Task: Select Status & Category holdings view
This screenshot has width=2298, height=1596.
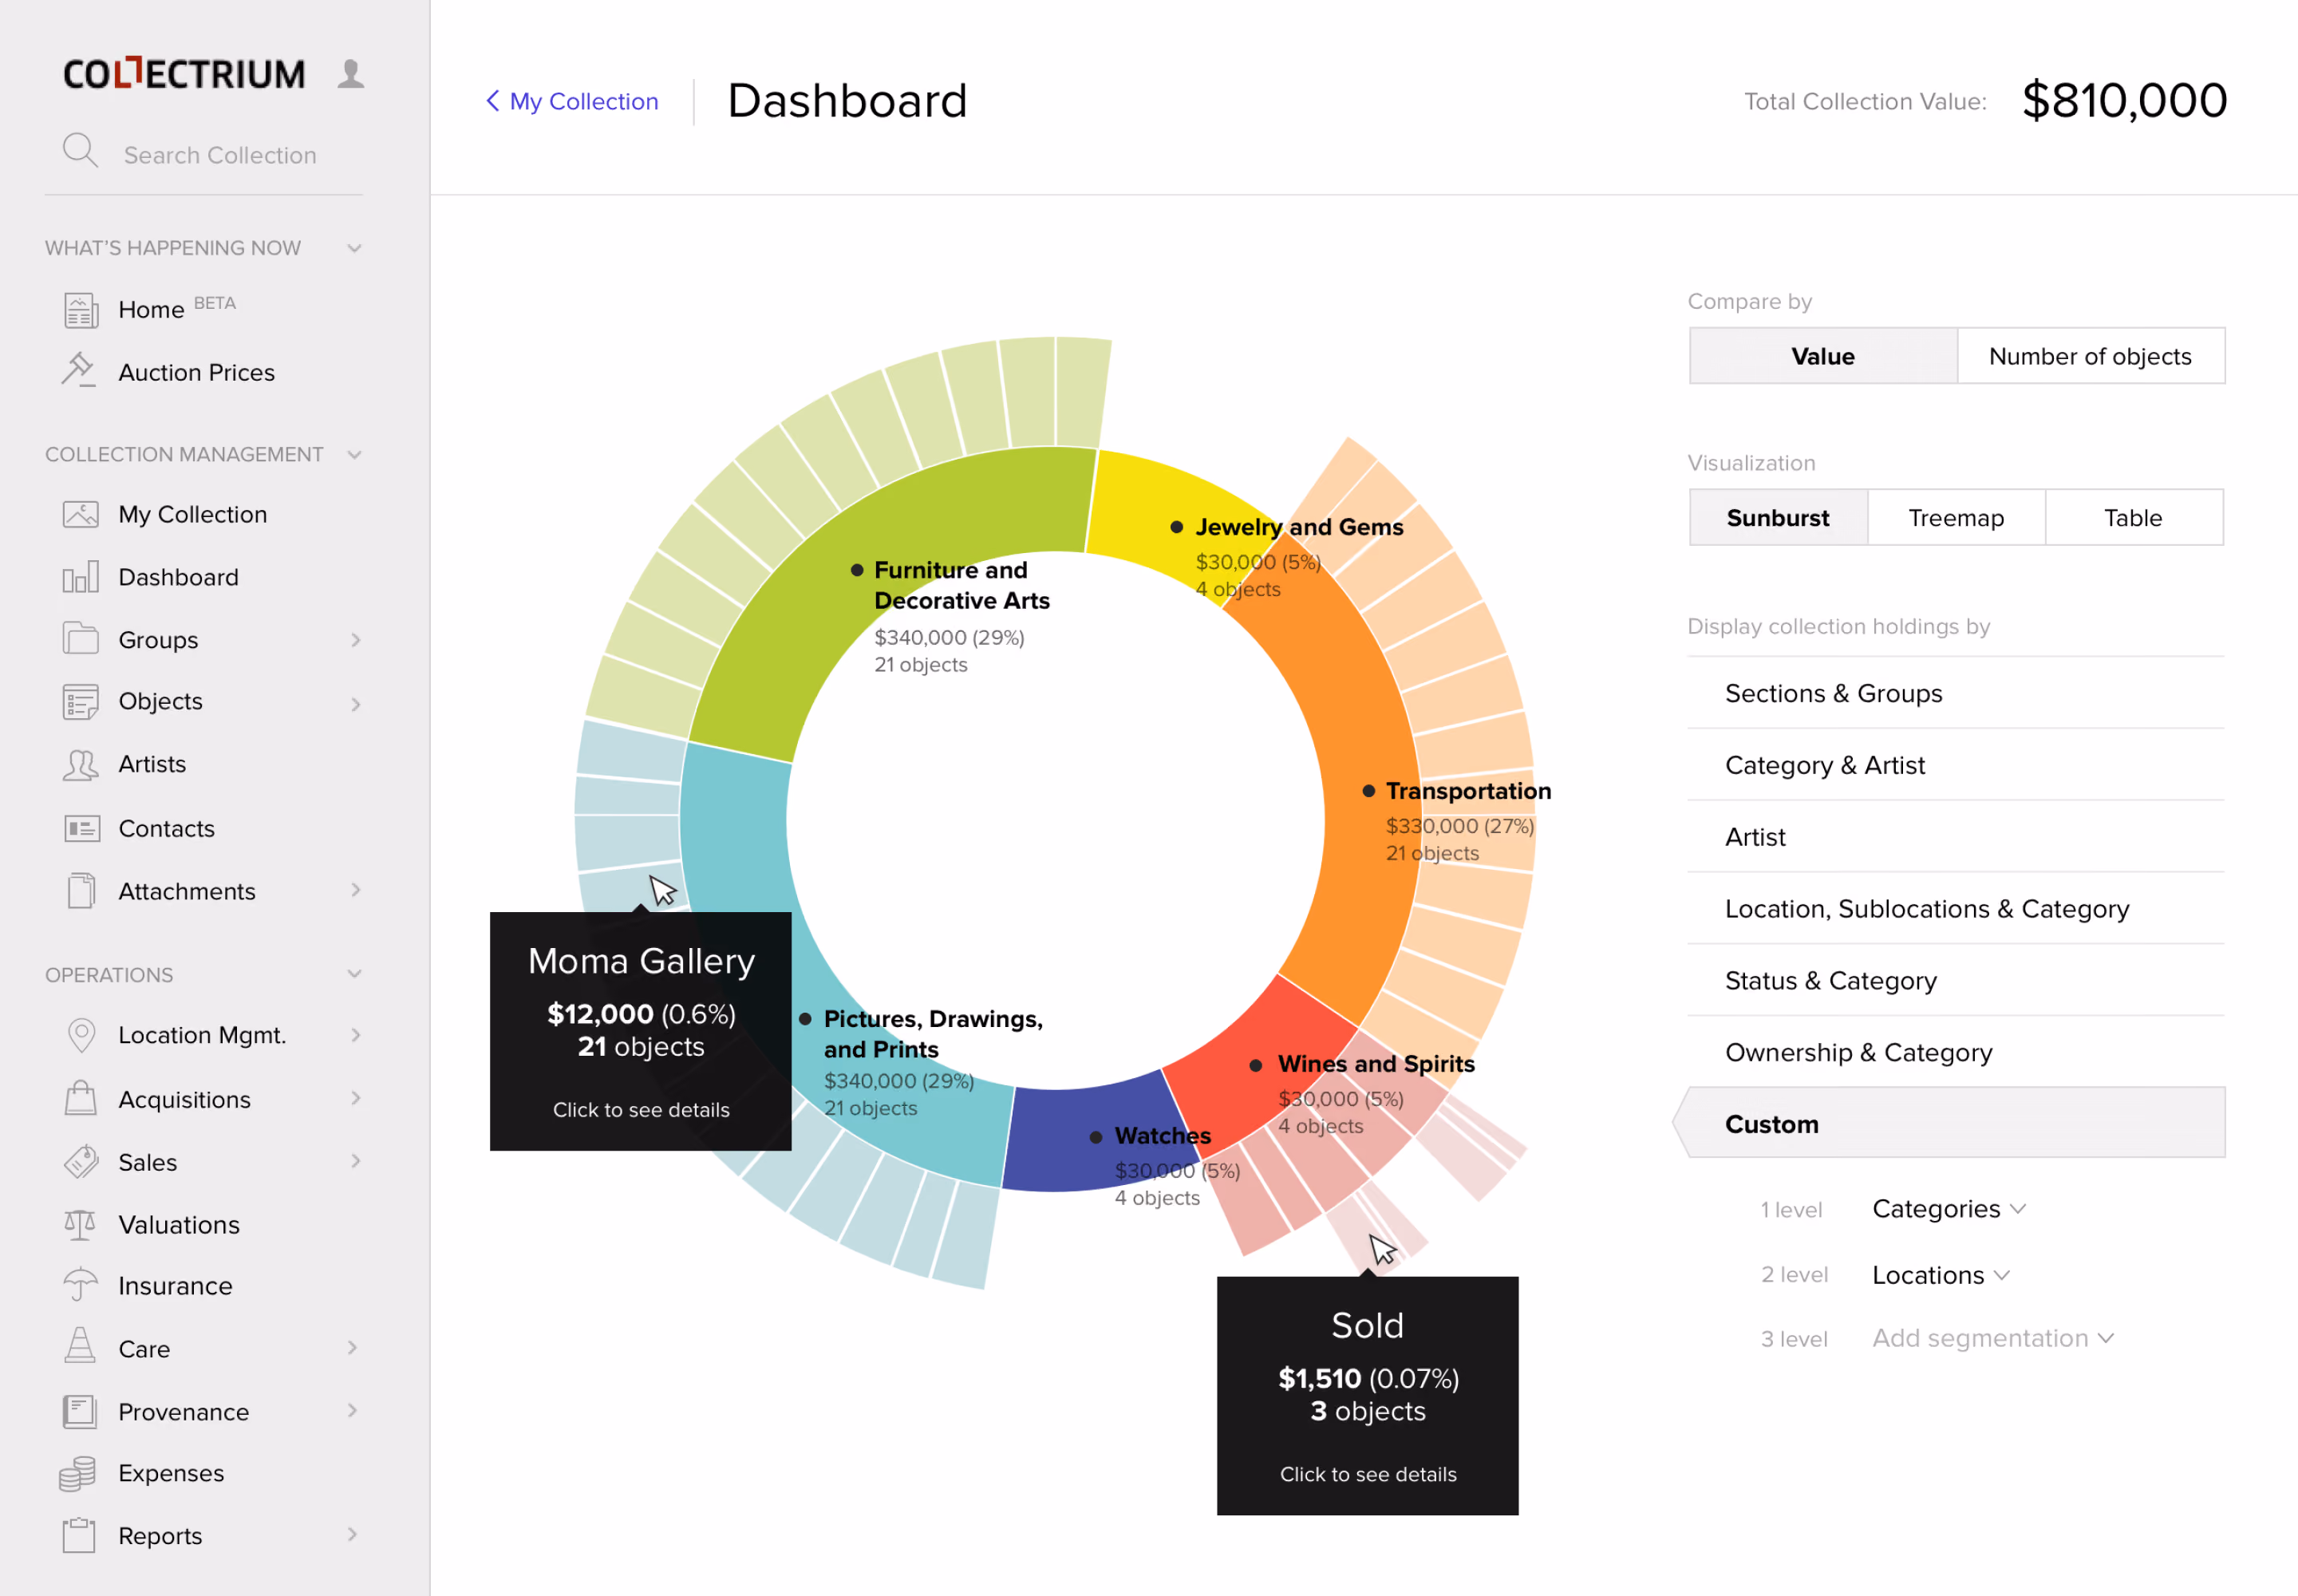Action: pos(1955,980)
